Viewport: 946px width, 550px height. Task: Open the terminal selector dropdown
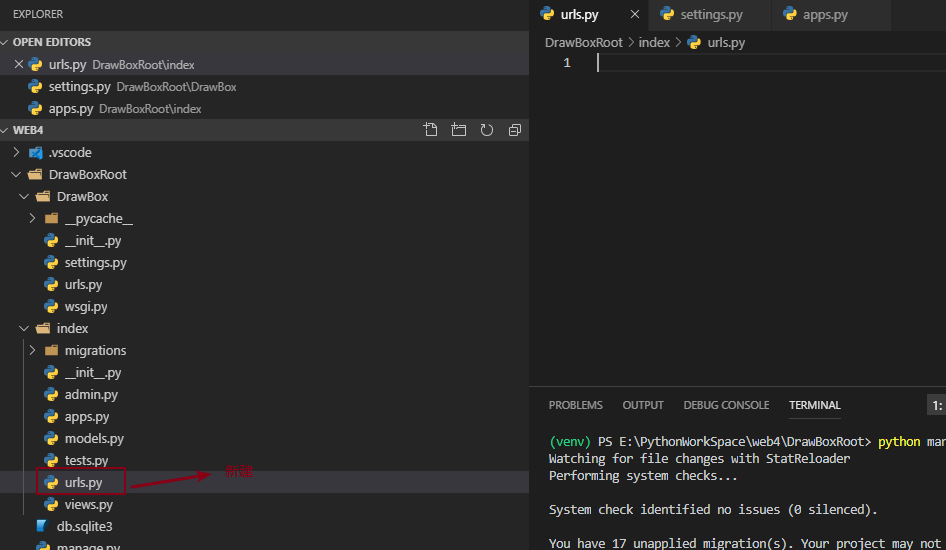click(936, 405)
